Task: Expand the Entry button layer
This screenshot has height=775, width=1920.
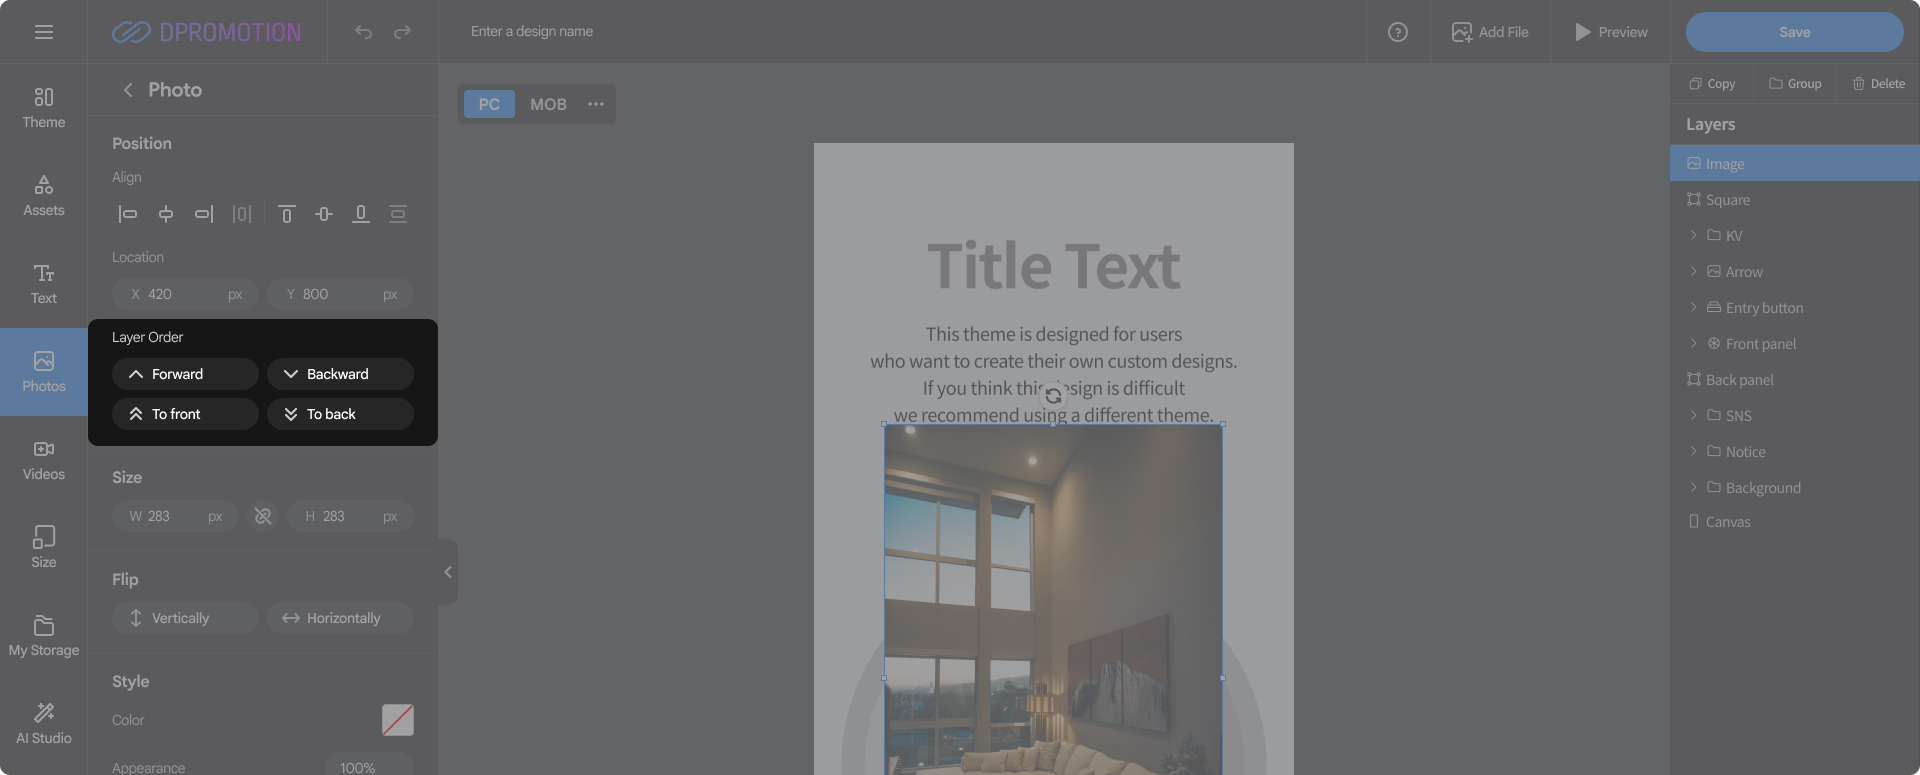Action: [1693, 308]
